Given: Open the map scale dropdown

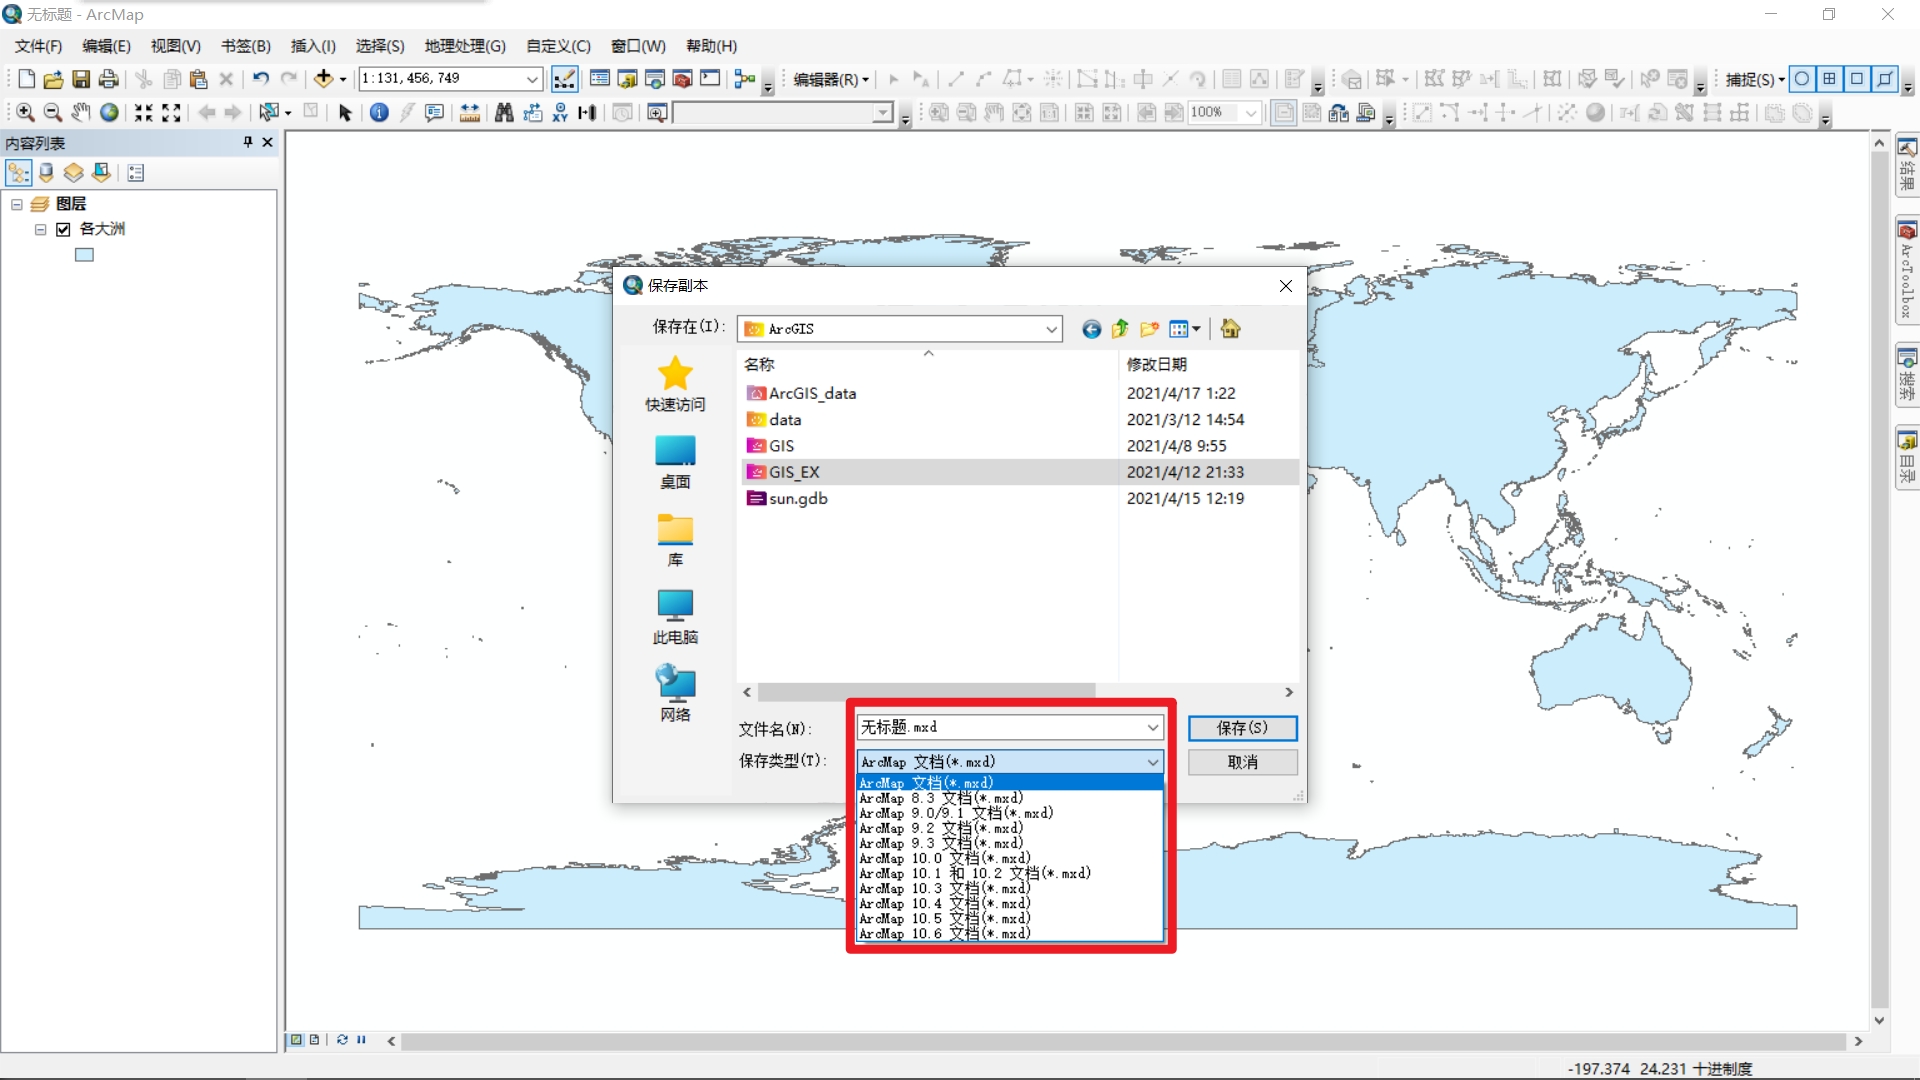Looking at the screenshot, I should [532, 79].
